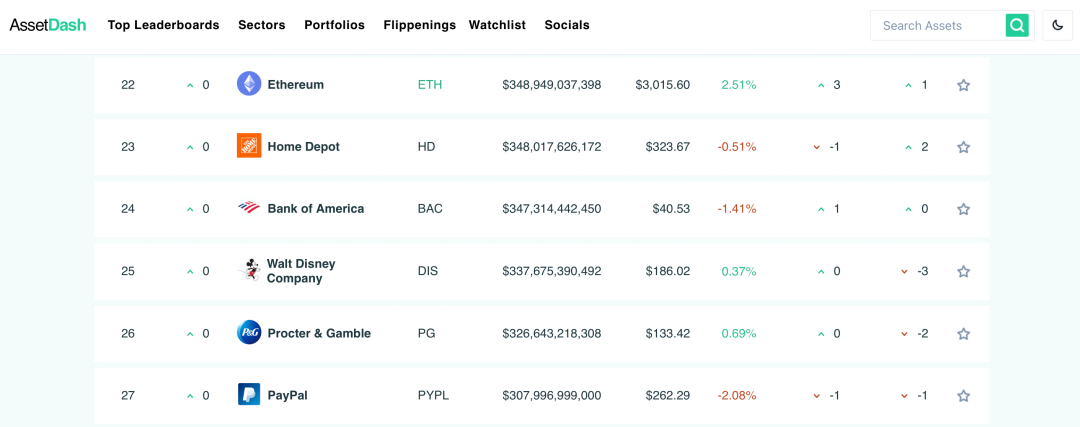This screenshot has height=427, width=1080.
Task: Open the Sectors menu
Action: point(261,25)
